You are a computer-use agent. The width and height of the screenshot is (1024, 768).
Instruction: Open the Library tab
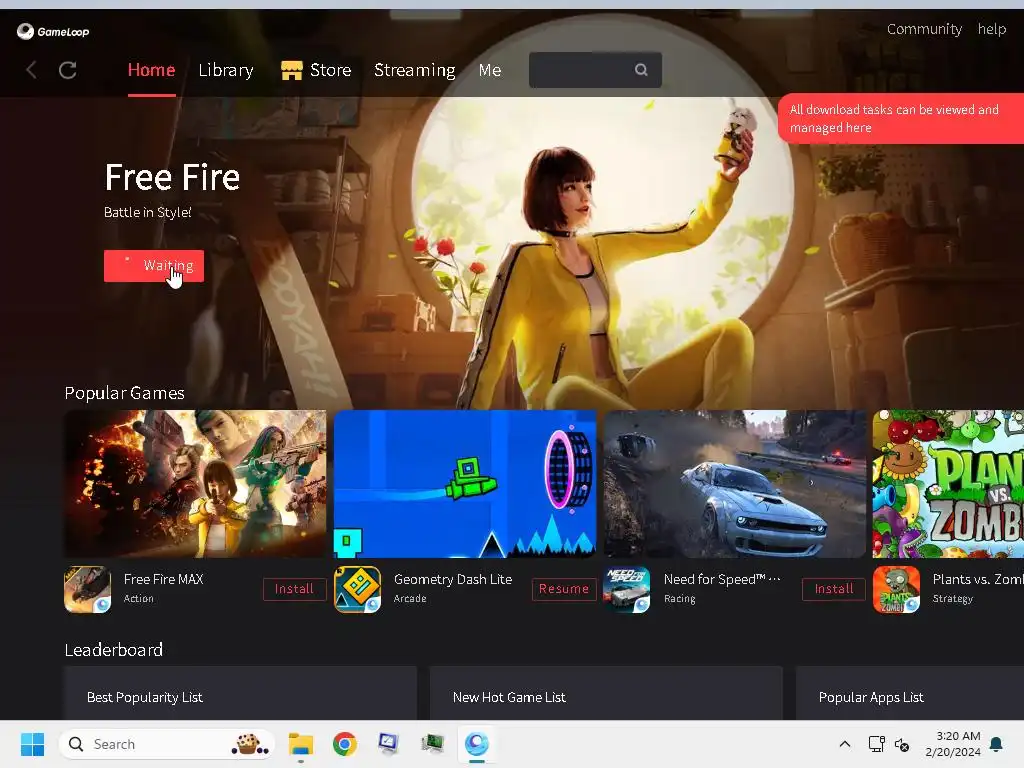(x=226, y=70)
